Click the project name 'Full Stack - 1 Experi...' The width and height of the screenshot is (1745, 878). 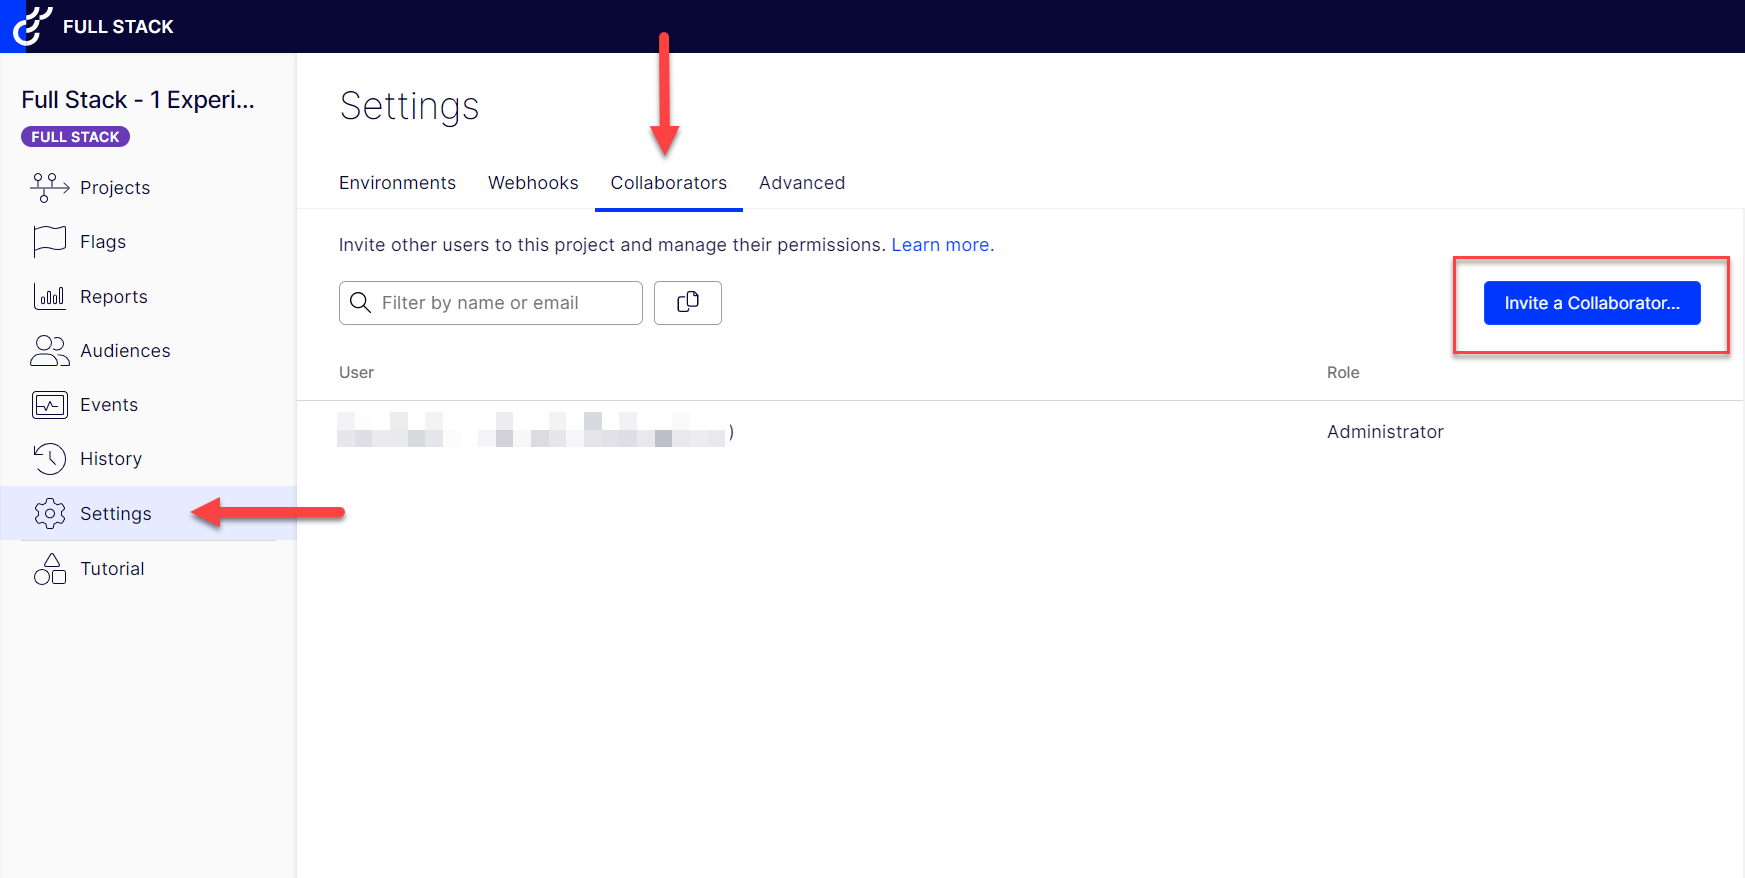(138, 100)
